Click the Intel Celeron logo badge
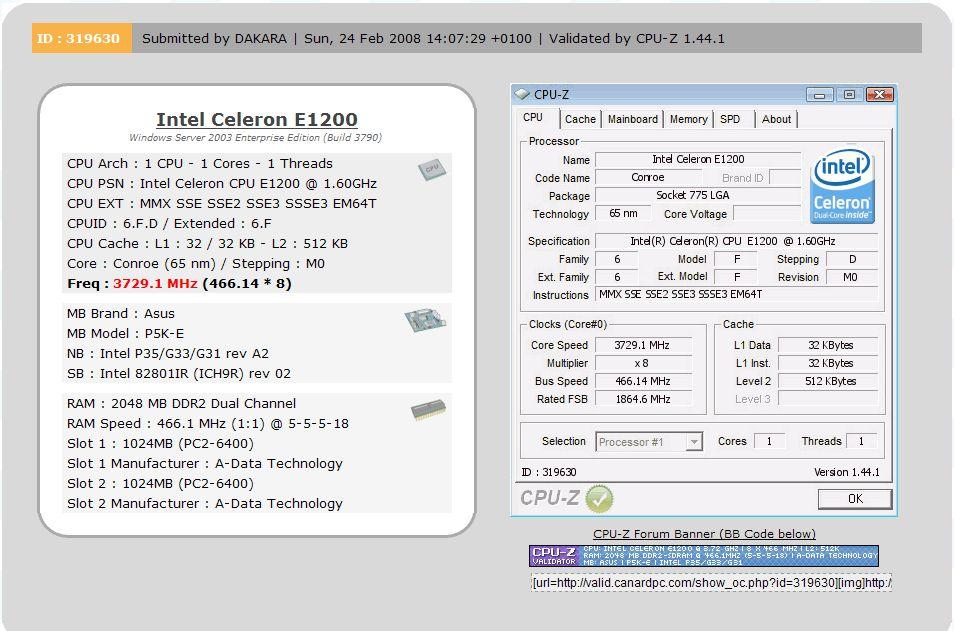This screenshot has height=631, width=954. pos(842,186)
